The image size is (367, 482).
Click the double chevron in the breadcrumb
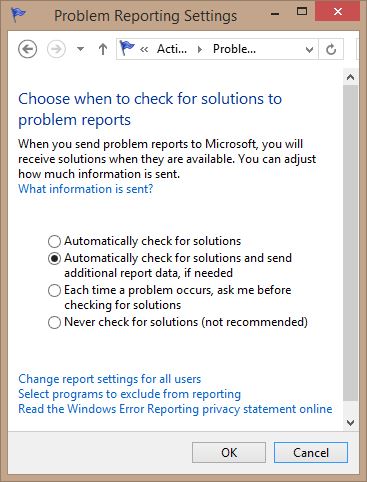click(144, 50)
